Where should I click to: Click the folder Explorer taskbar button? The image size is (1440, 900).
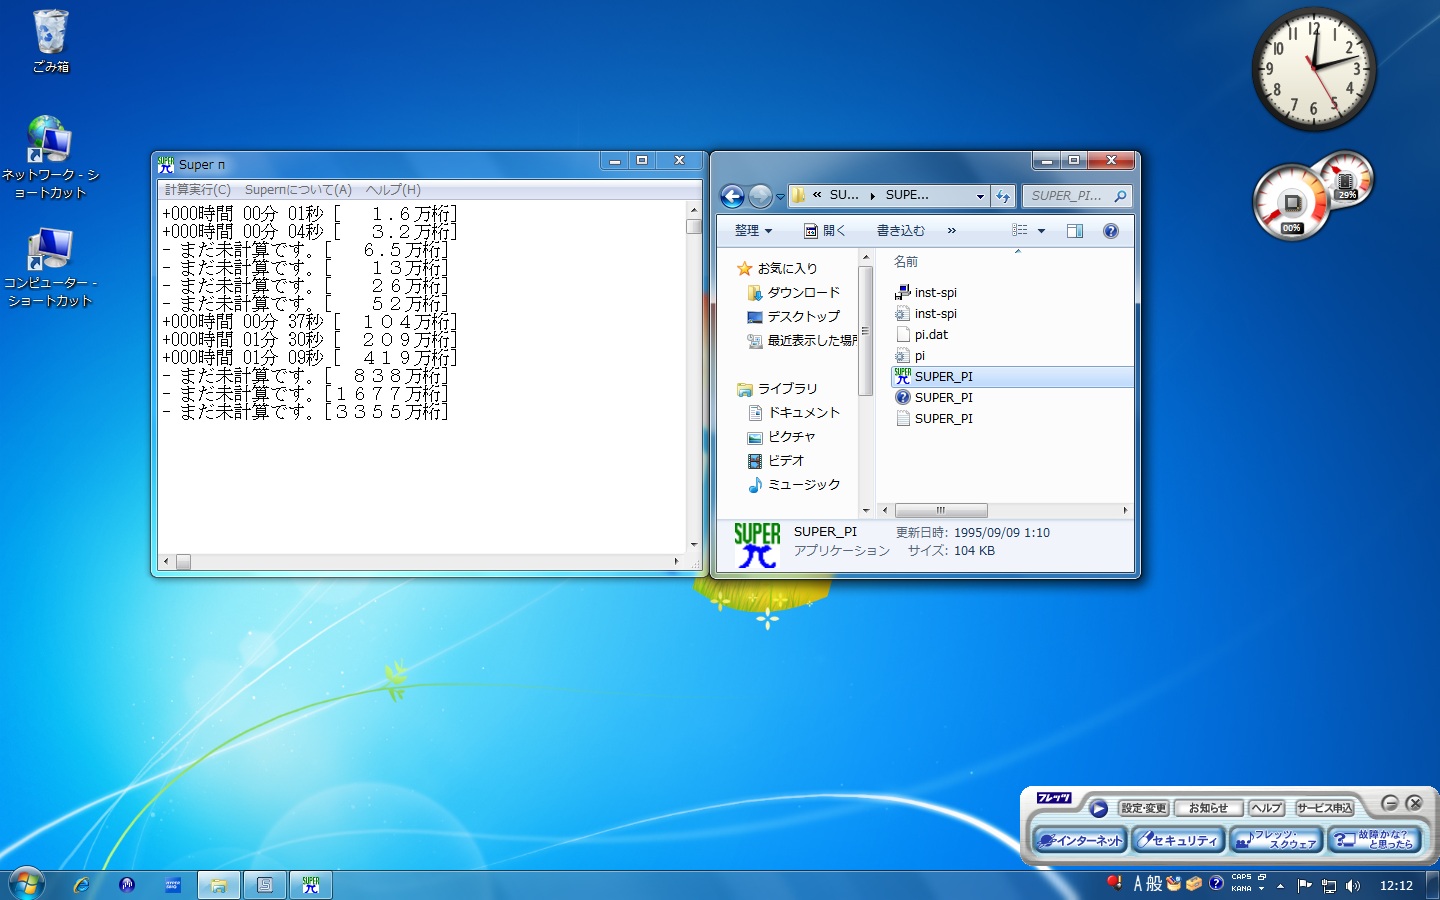(x=218, y=885)
